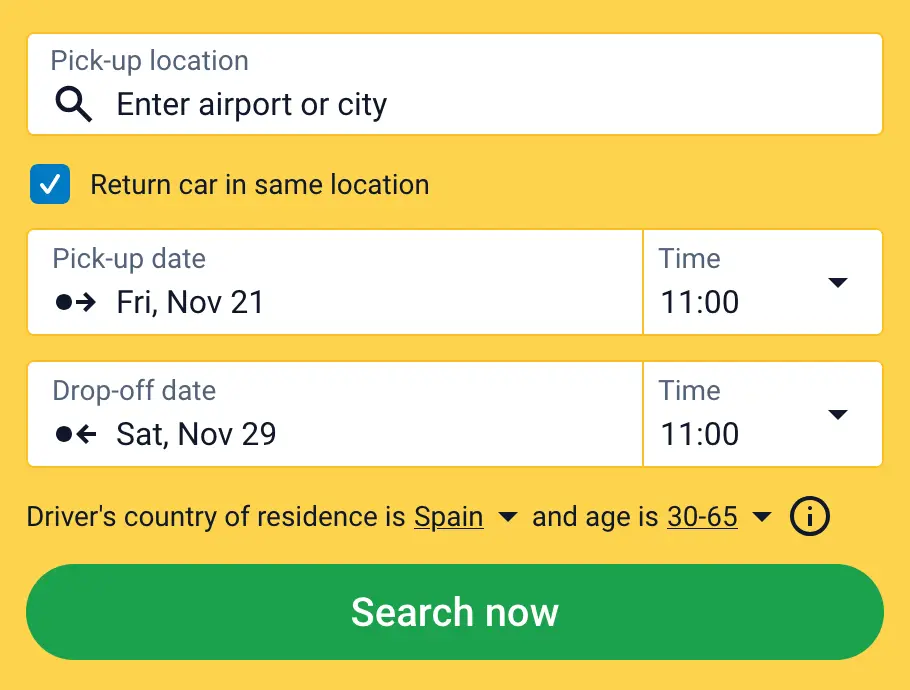This screenshot has width=910, height=690.
Task: Click the "Return car in same location" label
Action: tap(259, 185)
